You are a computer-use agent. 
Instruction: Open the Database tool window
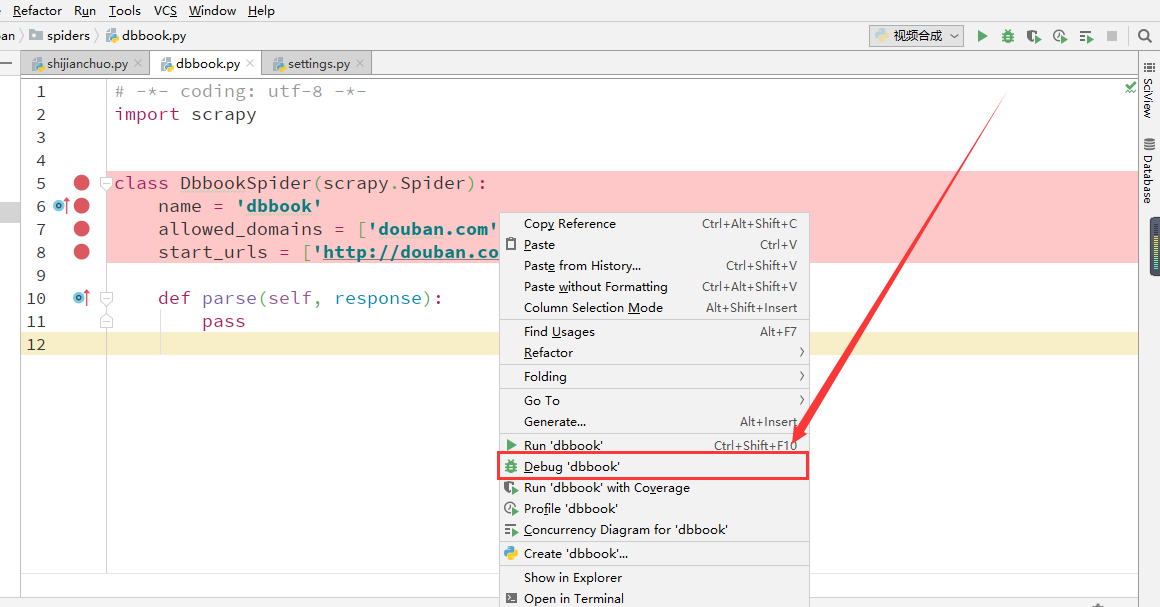point(1148,170)
